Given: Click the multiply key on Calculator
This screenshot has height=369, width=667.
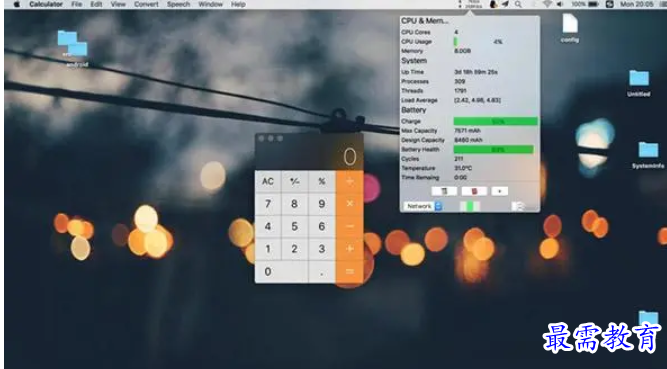Looking at the screenshot, I should coord(350,204).
